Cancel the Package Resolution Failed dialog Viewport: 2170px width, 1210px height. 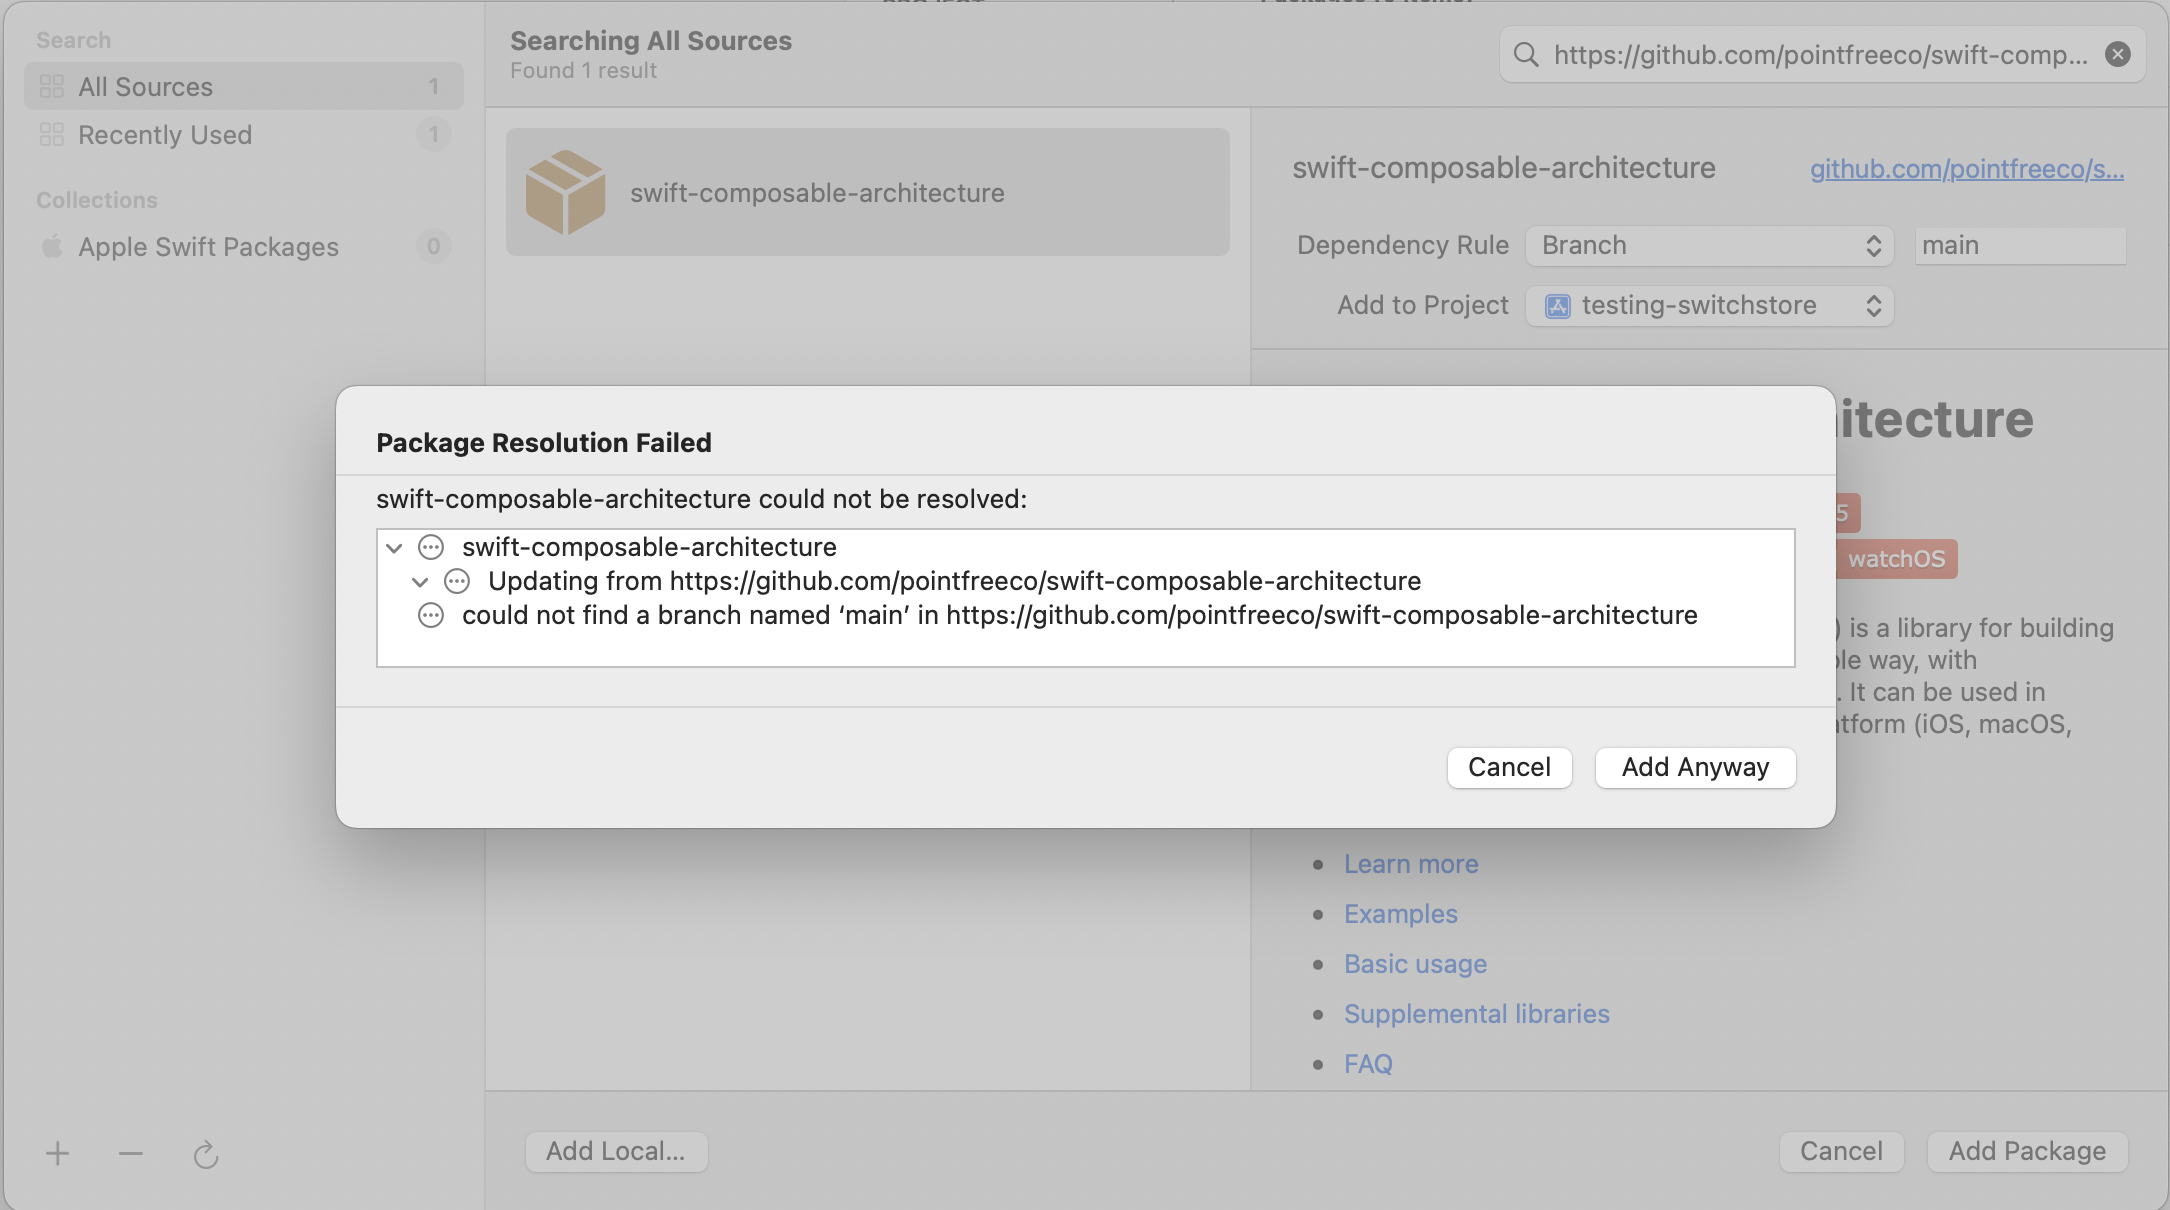[1509, 767]
